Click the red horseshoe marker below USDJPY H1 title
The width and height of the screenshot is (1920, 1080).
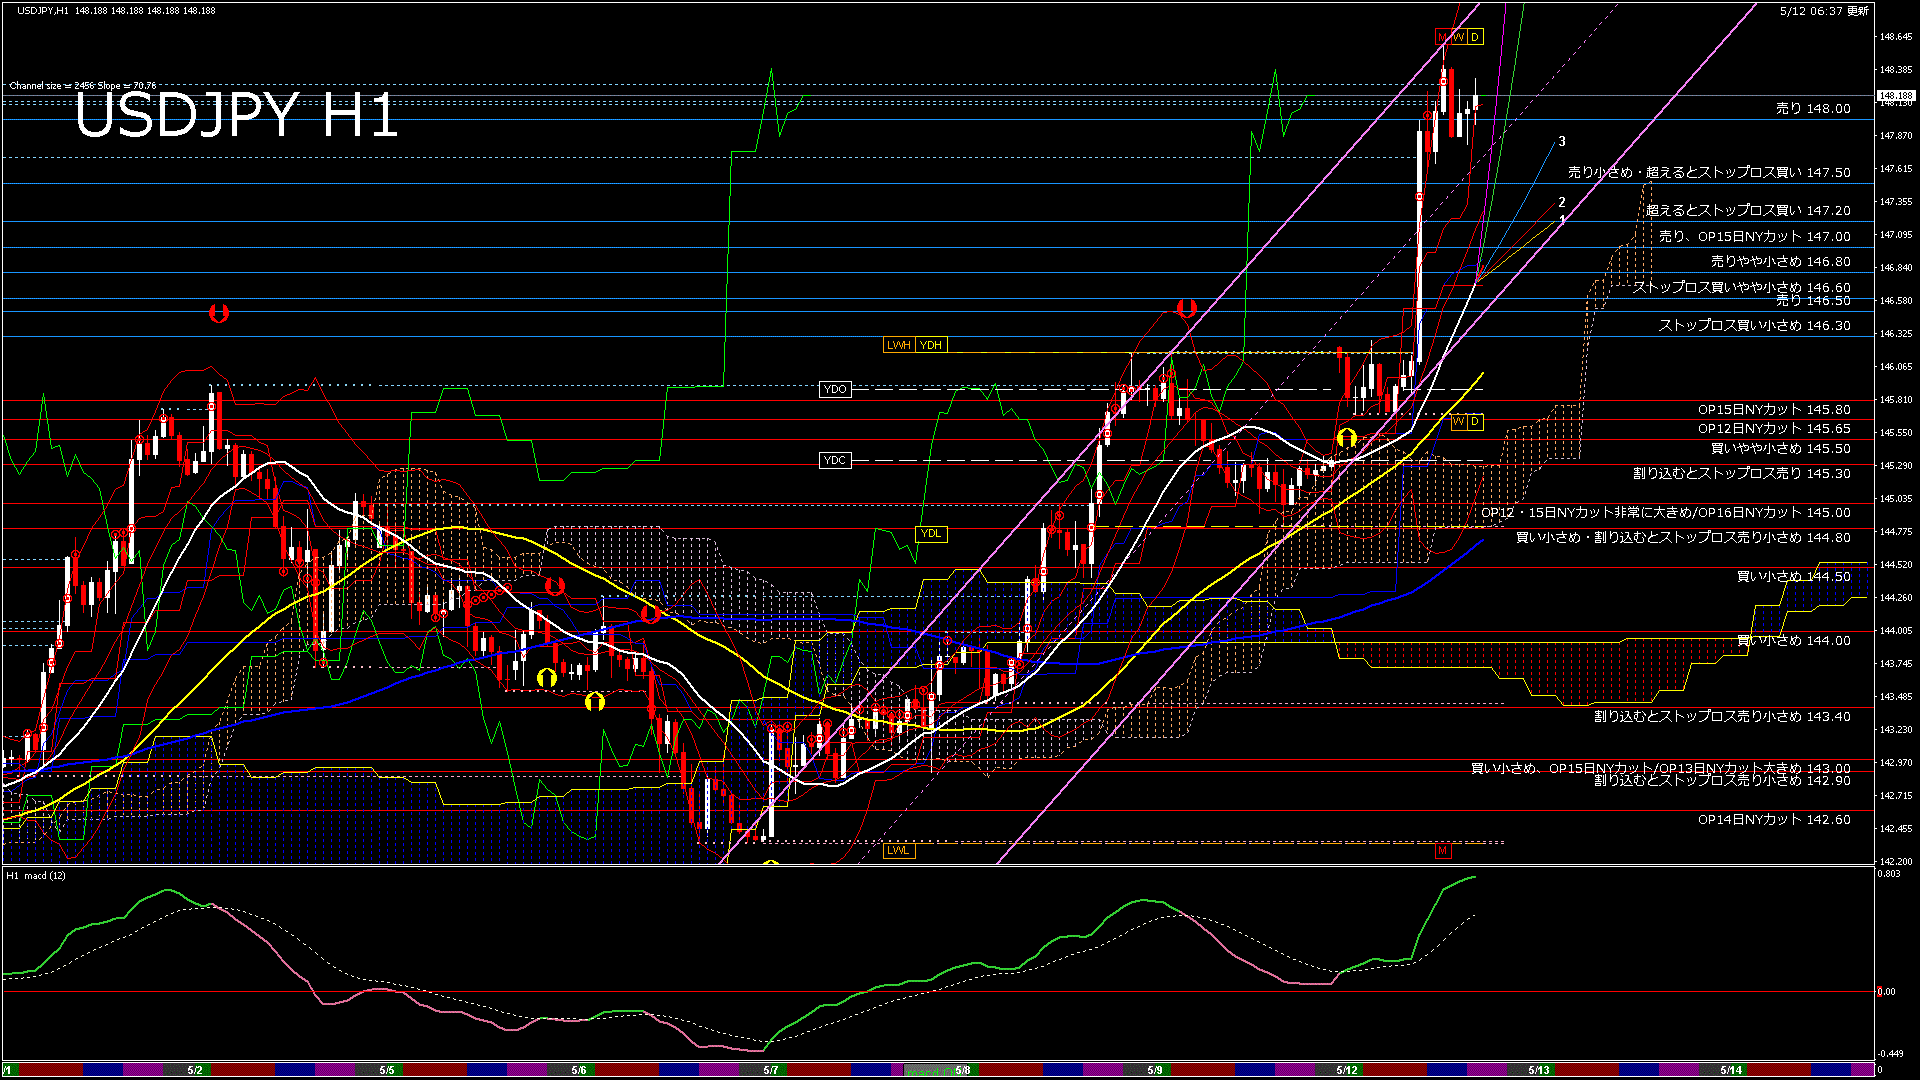(219, 313)
